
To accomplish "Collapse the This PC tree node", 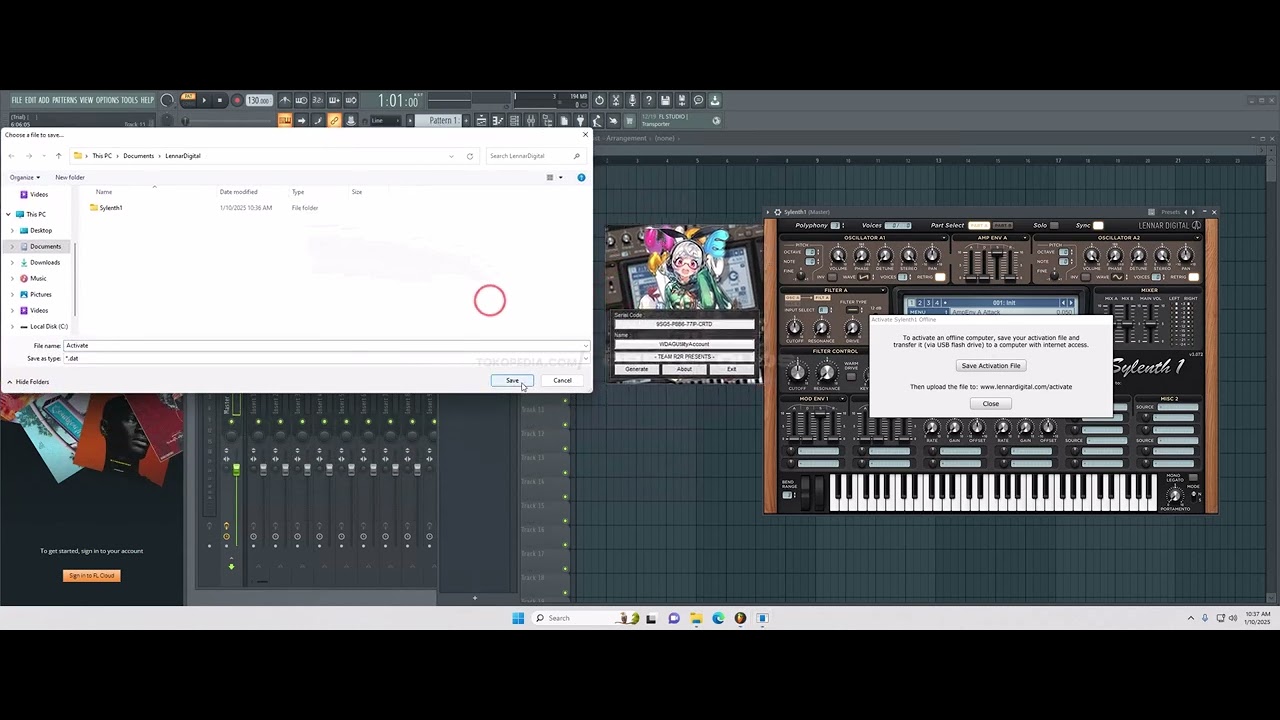I will 9,214.
